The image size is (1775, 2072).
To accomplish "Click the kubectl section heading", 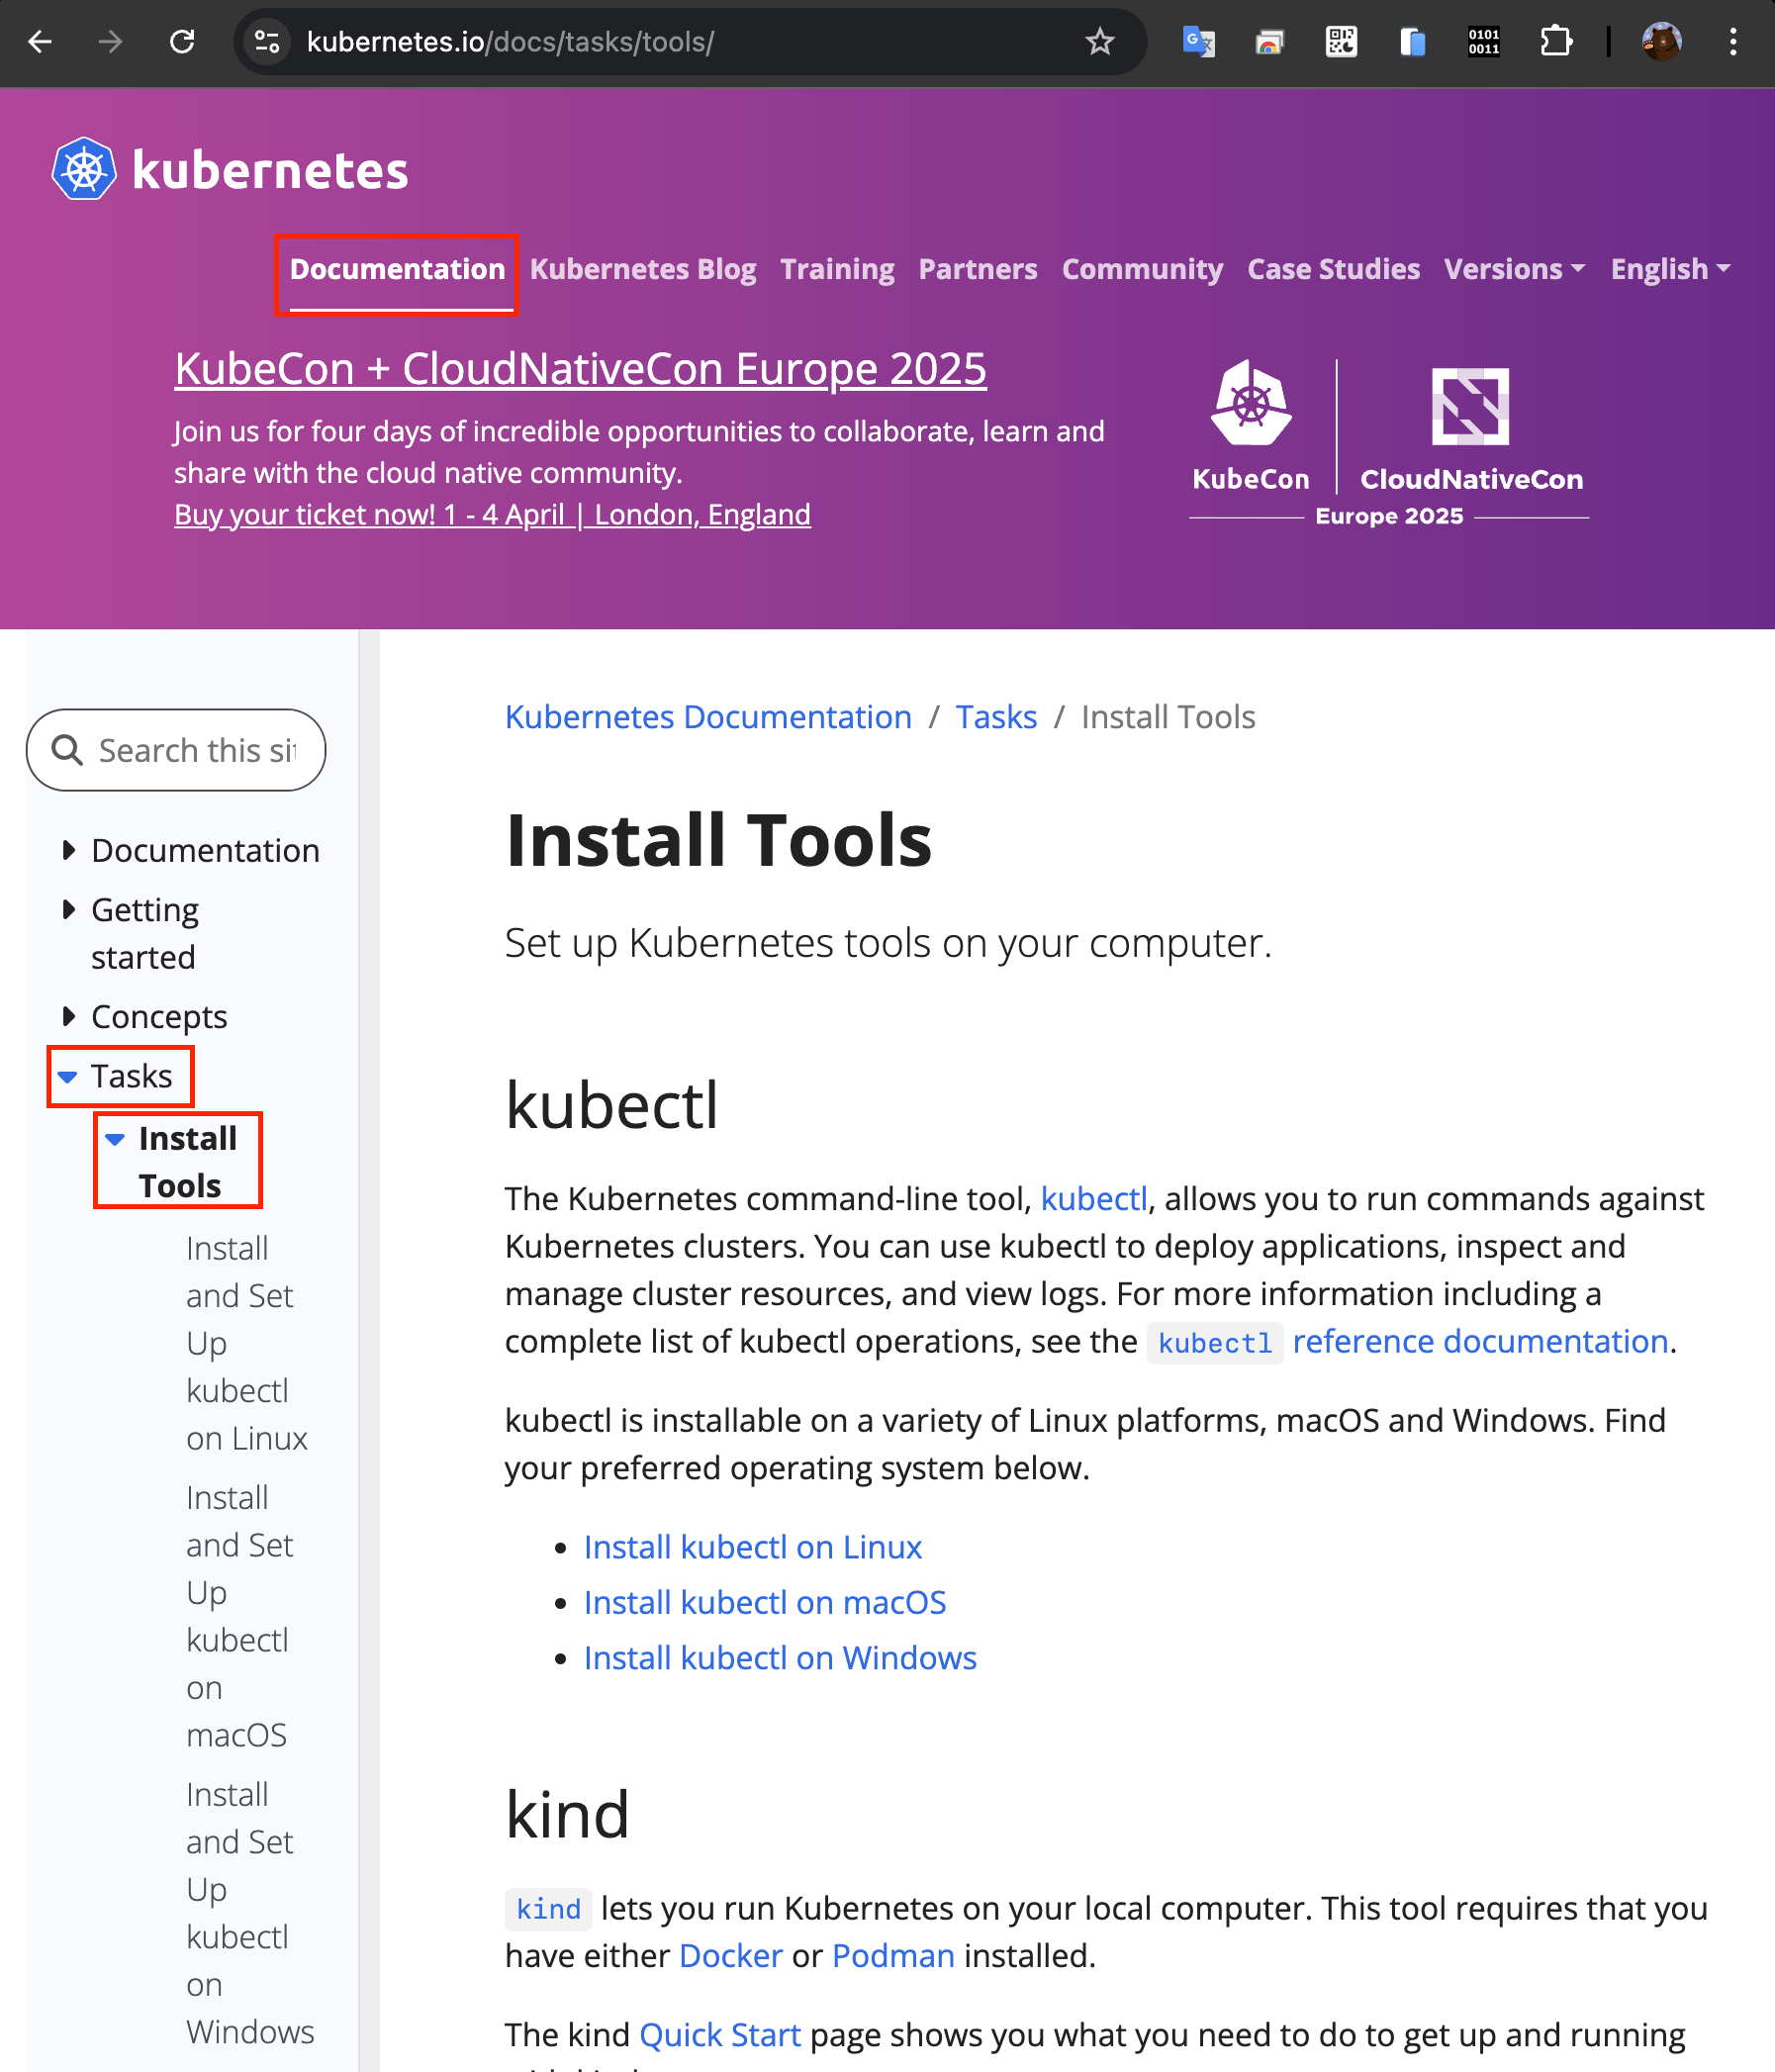I will [612, 1106].
